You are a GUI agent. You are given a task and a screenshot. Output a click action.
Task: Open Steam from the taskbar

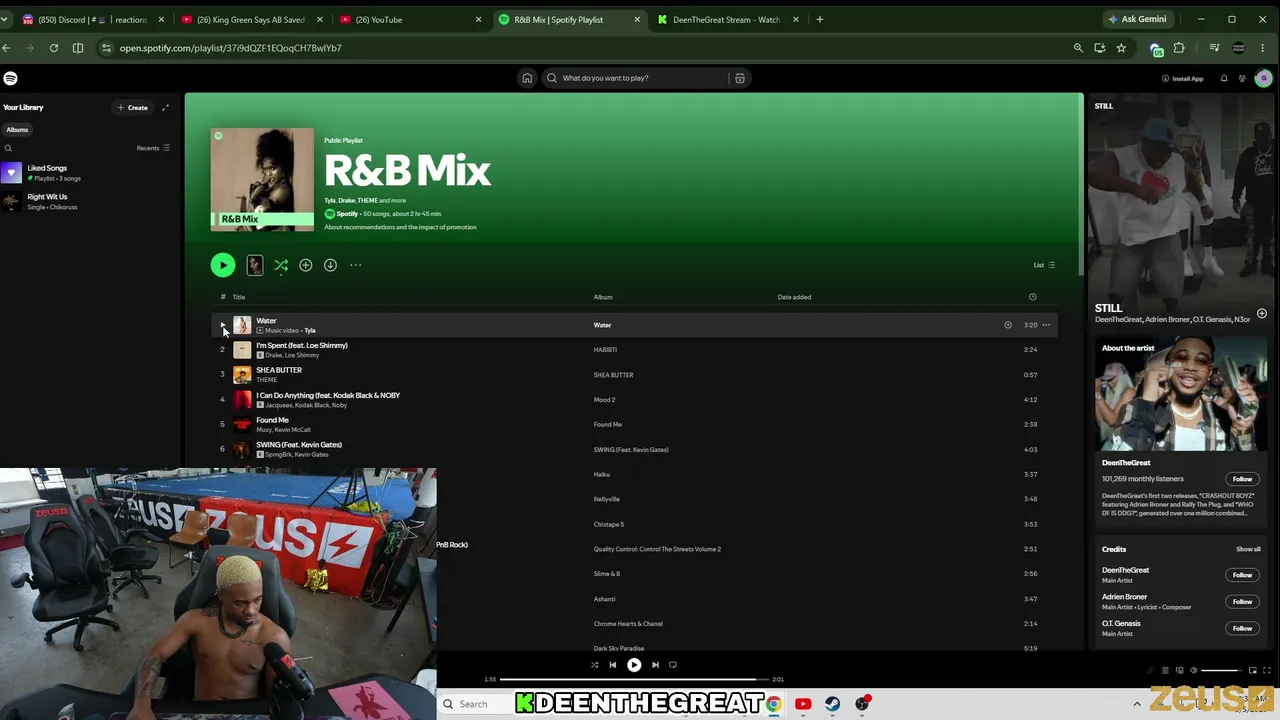click(832, 704)
